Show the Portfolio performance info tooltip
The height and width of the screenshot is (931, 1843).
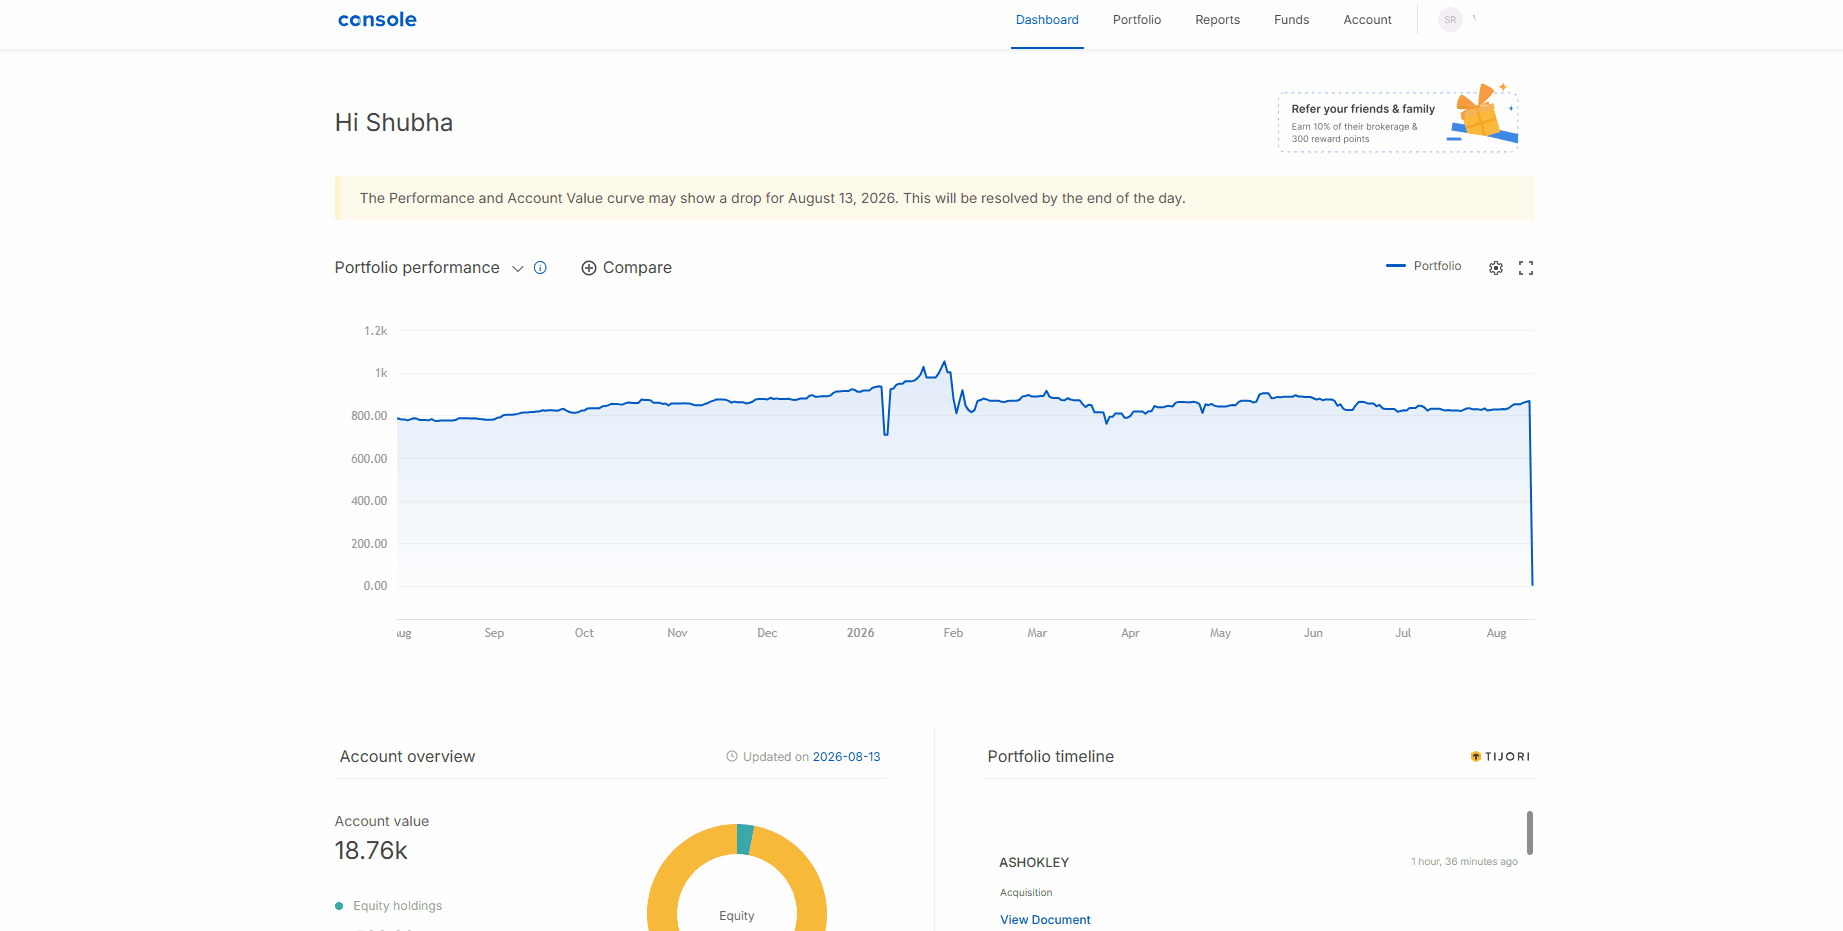540,268
